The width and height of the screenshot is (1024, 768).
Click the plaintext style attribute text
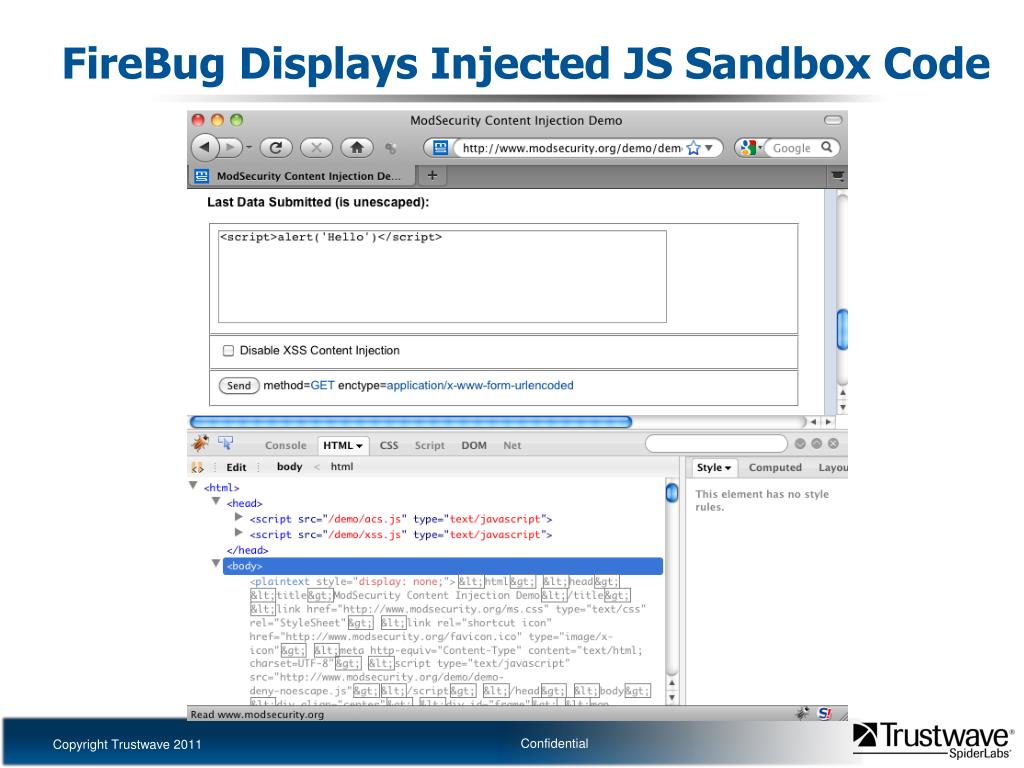(x=385, y=581)
